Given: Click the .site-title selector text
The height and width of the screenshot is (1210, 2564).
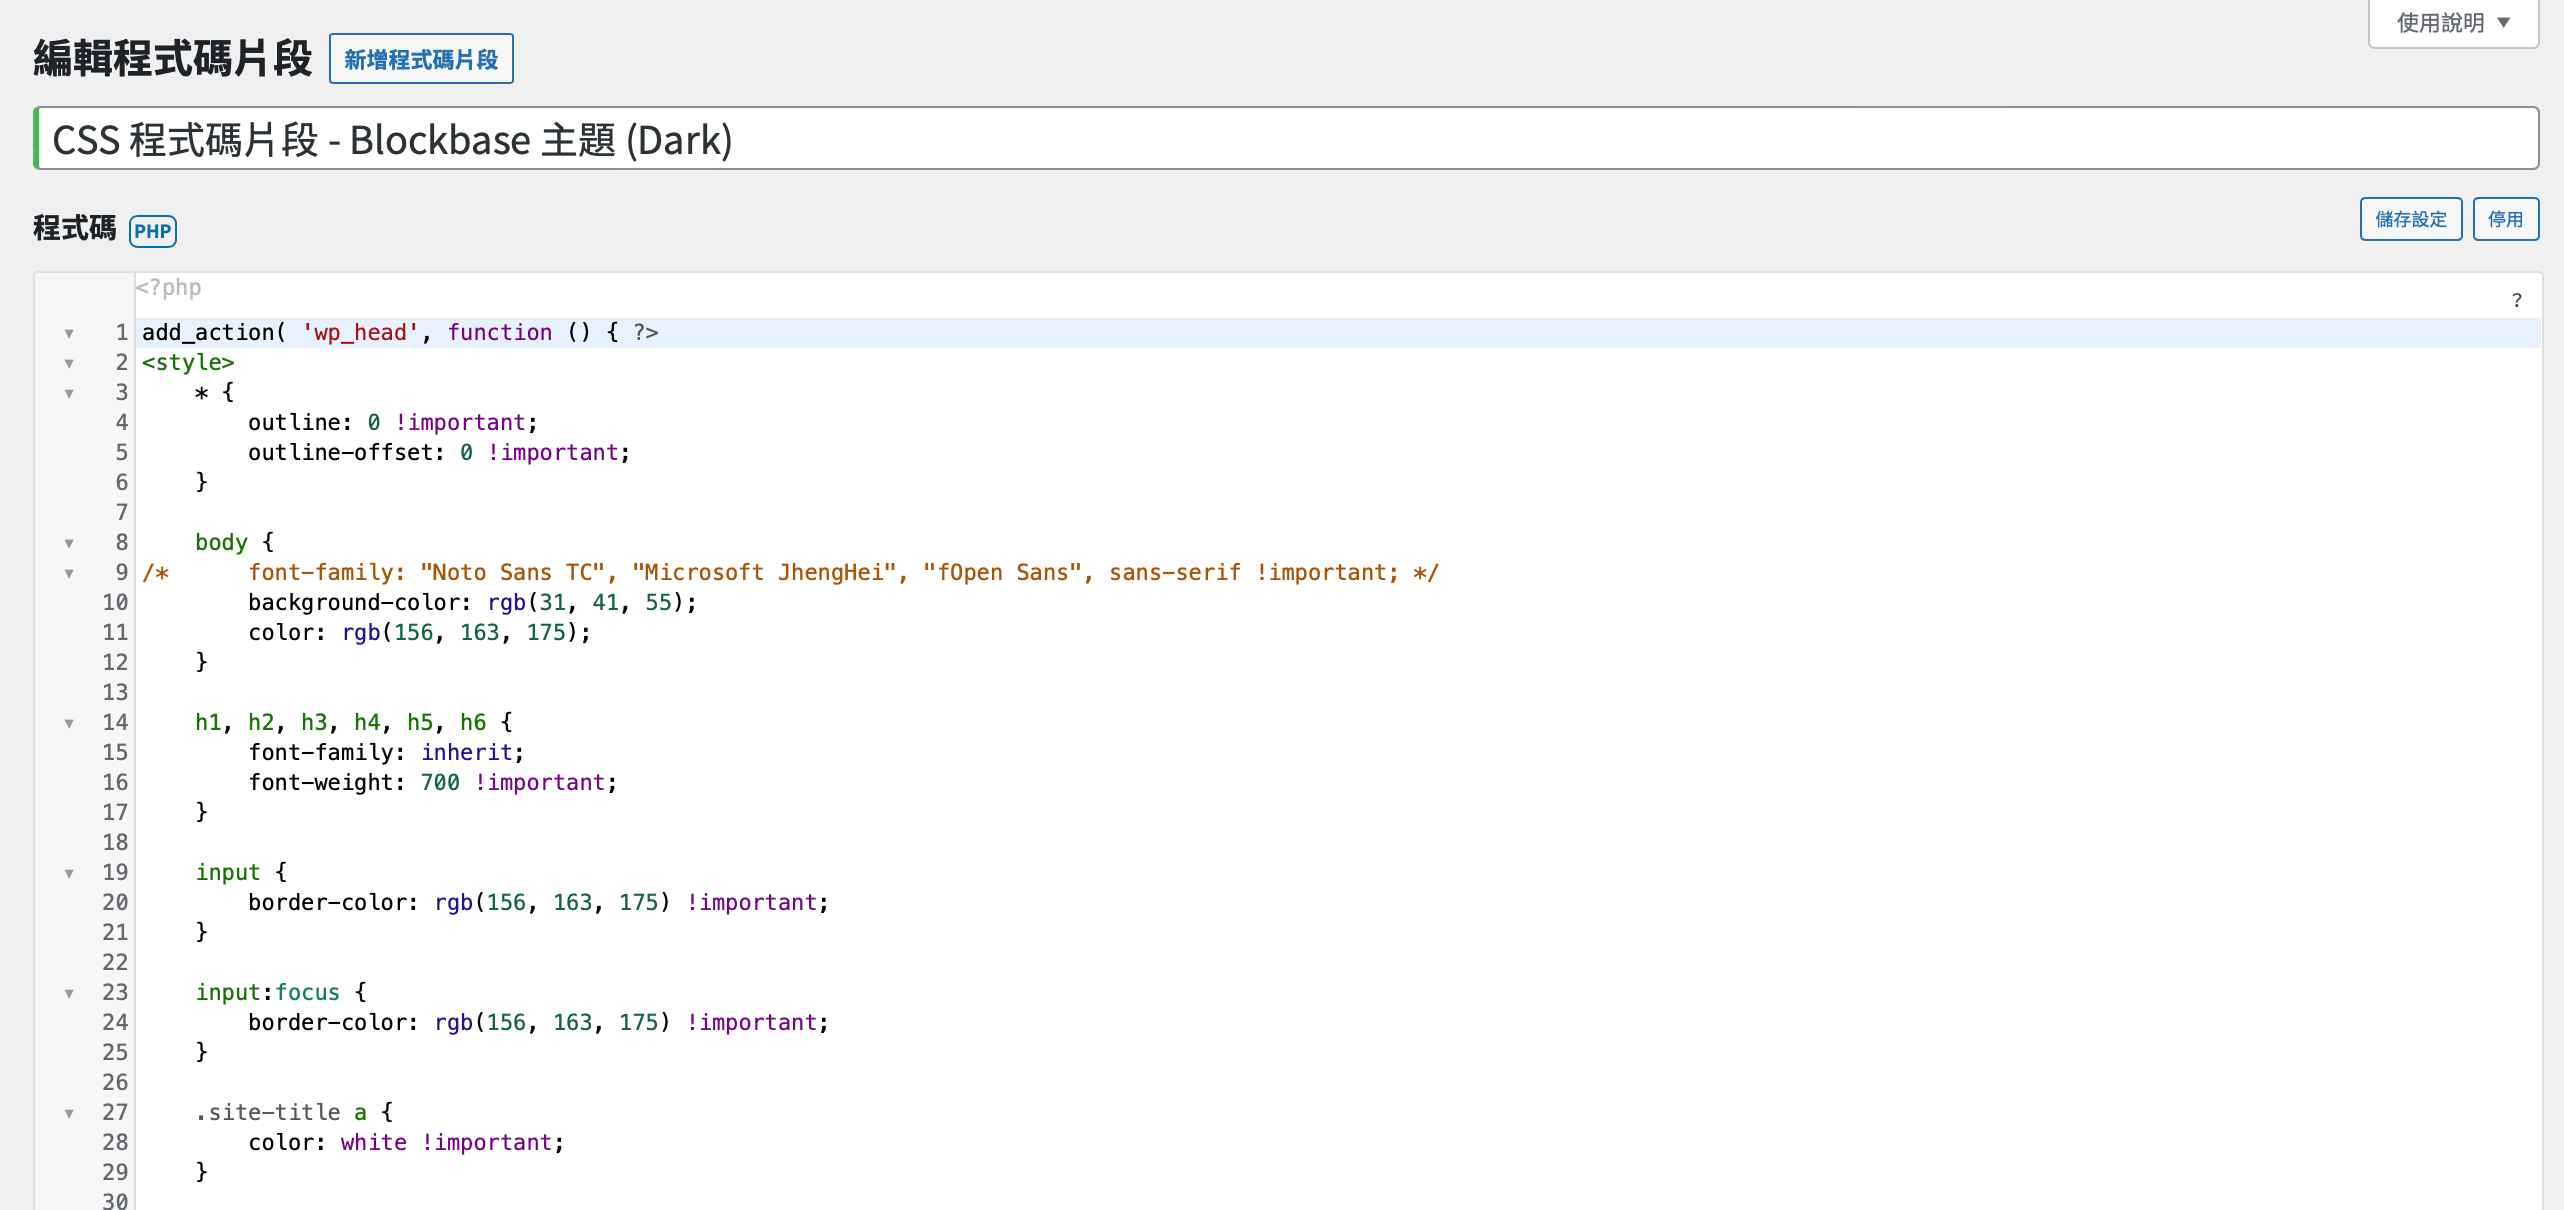Looking at the screenshot, I should click(268, 1113).
